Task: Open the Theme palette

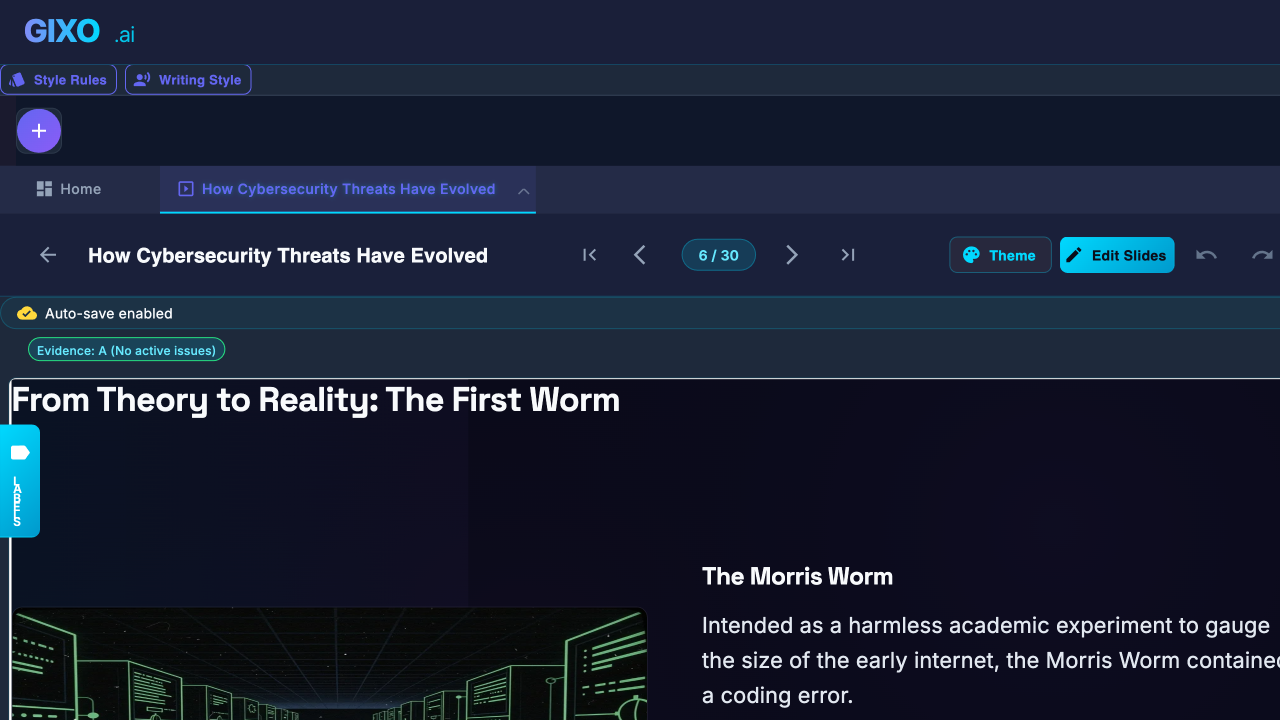Action: coord(1000,255)
